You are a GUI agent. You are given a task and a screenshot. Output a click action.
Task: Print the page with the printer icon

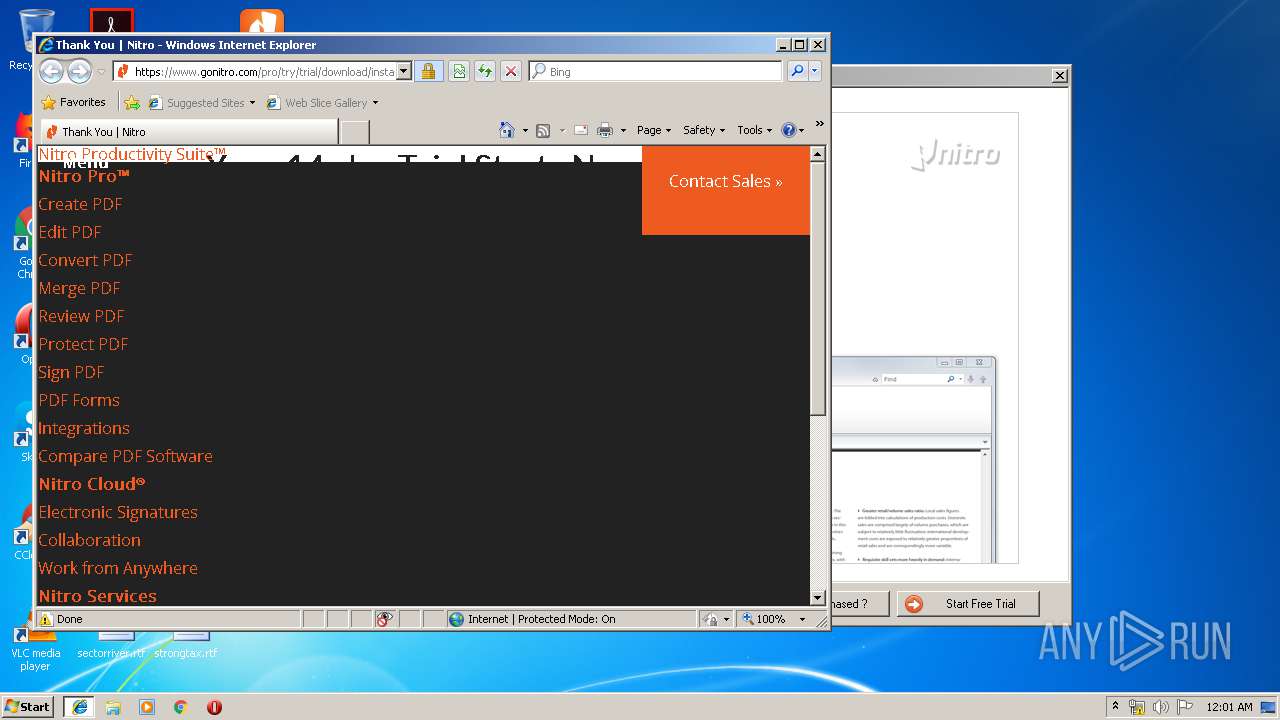pyautogui.click(x=604, y=130)
